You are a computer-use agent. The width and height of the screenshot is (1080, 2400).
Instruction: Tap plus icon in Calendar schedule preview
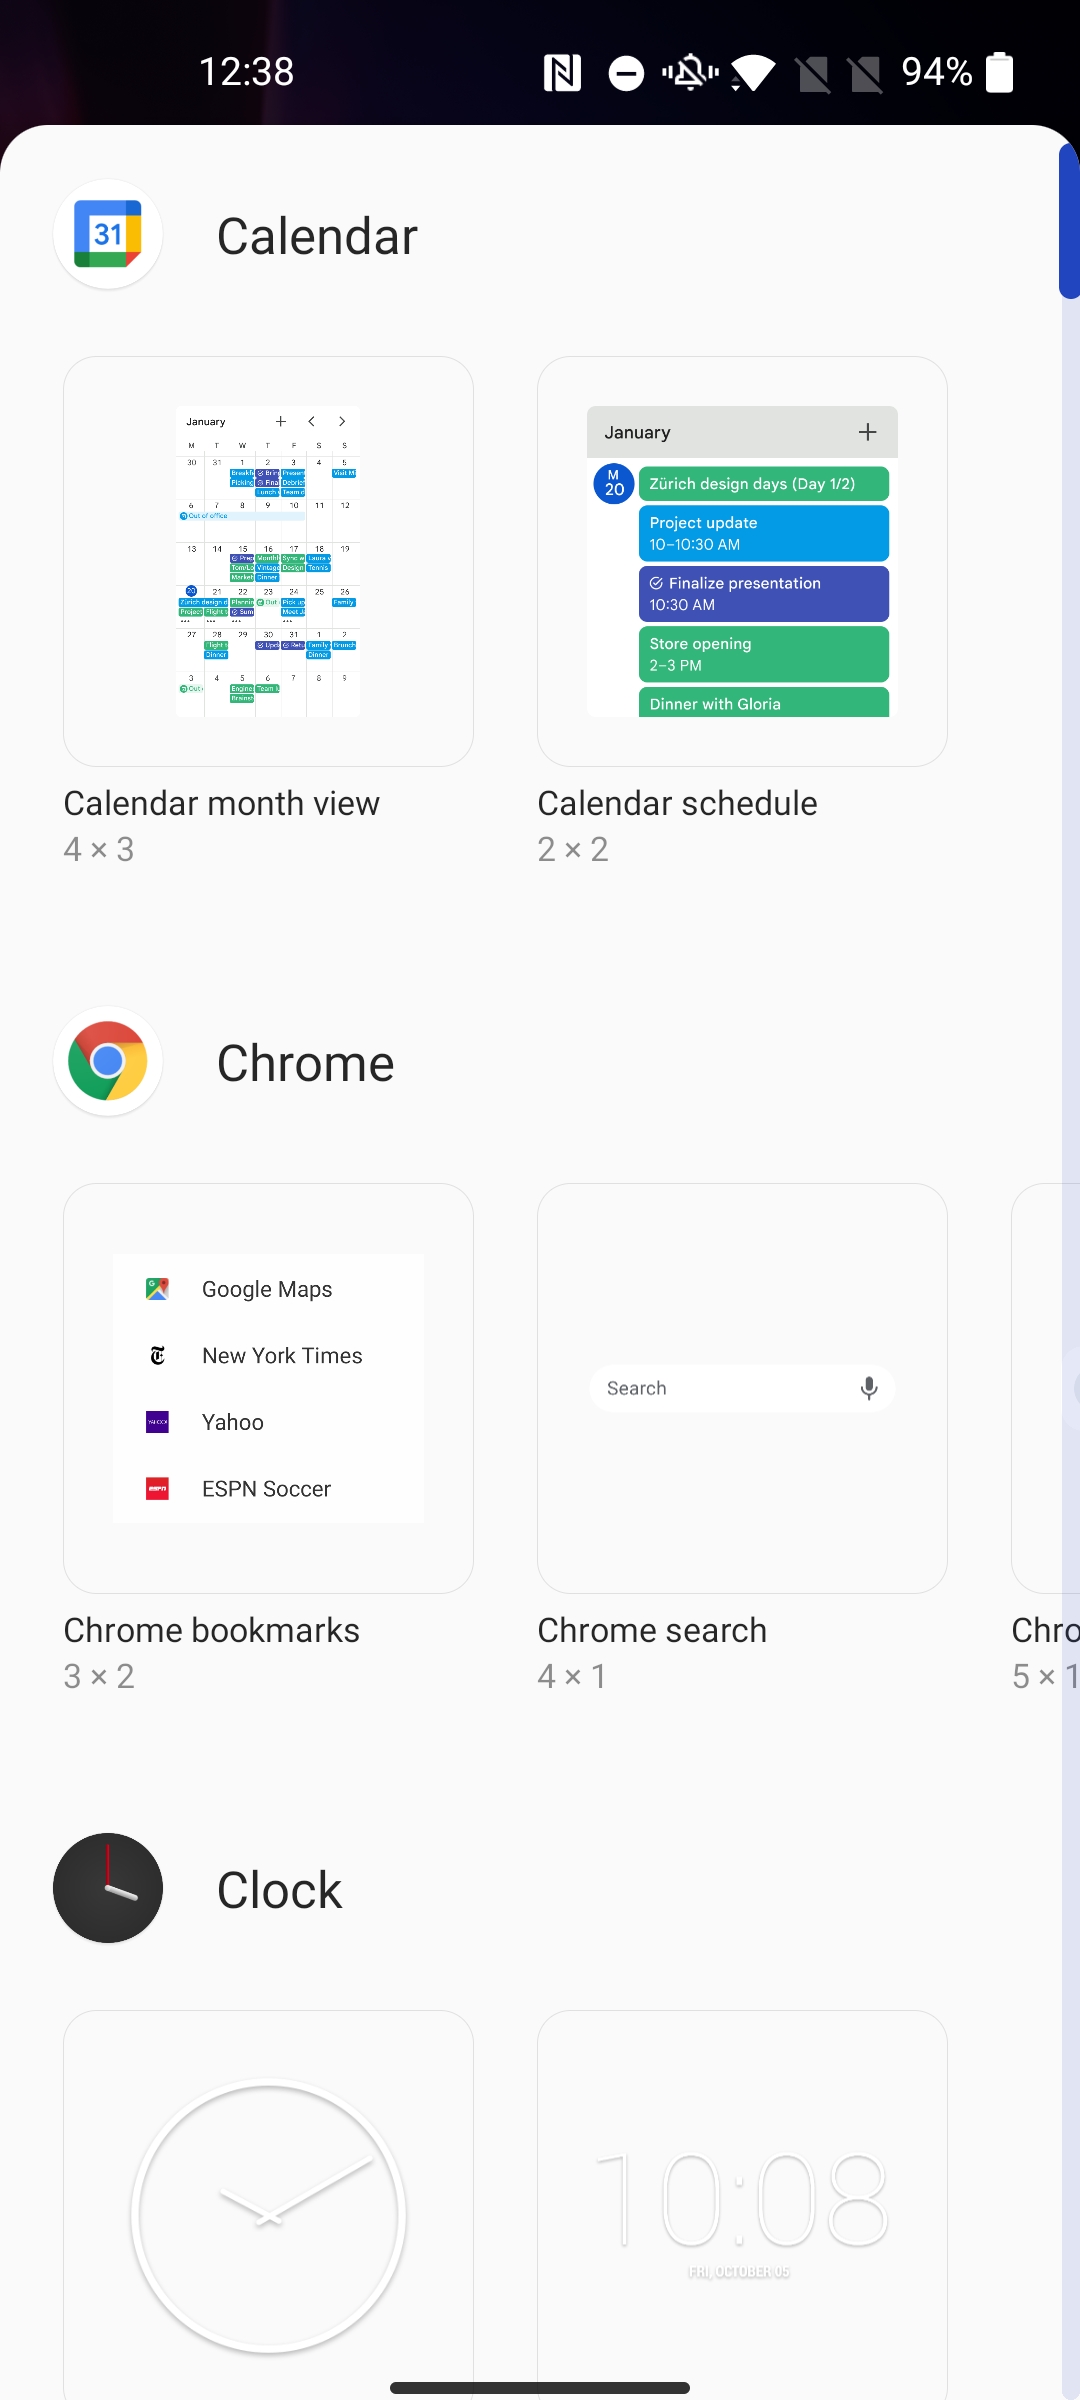coord(867,432)
